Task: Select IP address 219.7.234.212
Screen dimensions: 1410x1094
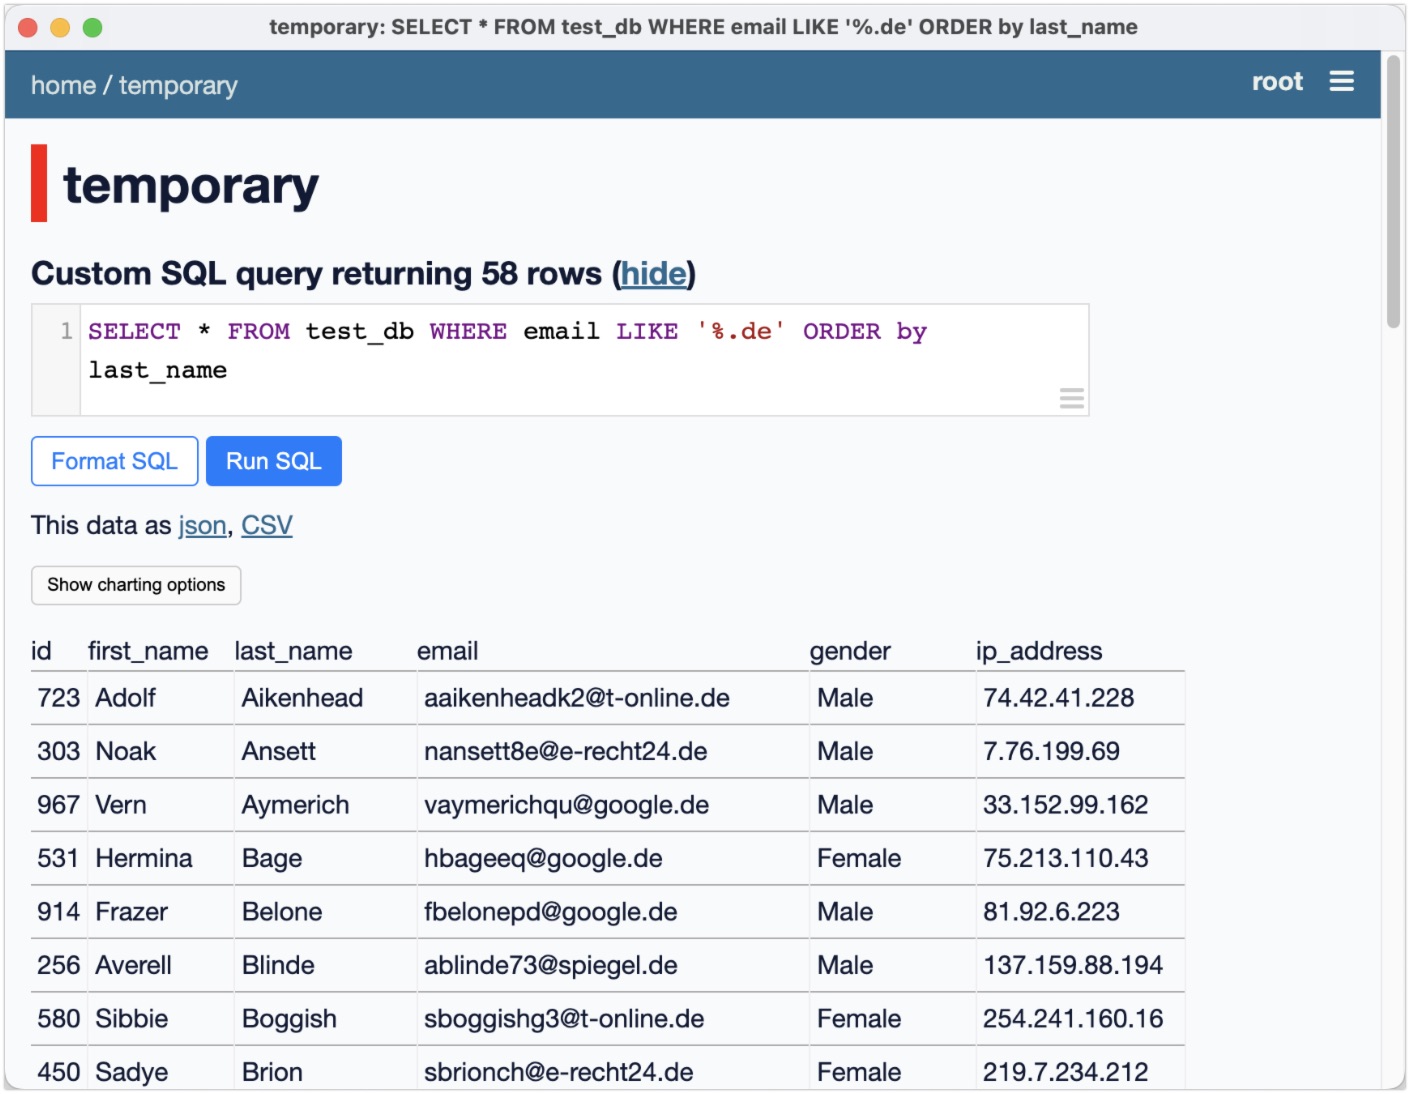Action: tap(1080, 1070)
